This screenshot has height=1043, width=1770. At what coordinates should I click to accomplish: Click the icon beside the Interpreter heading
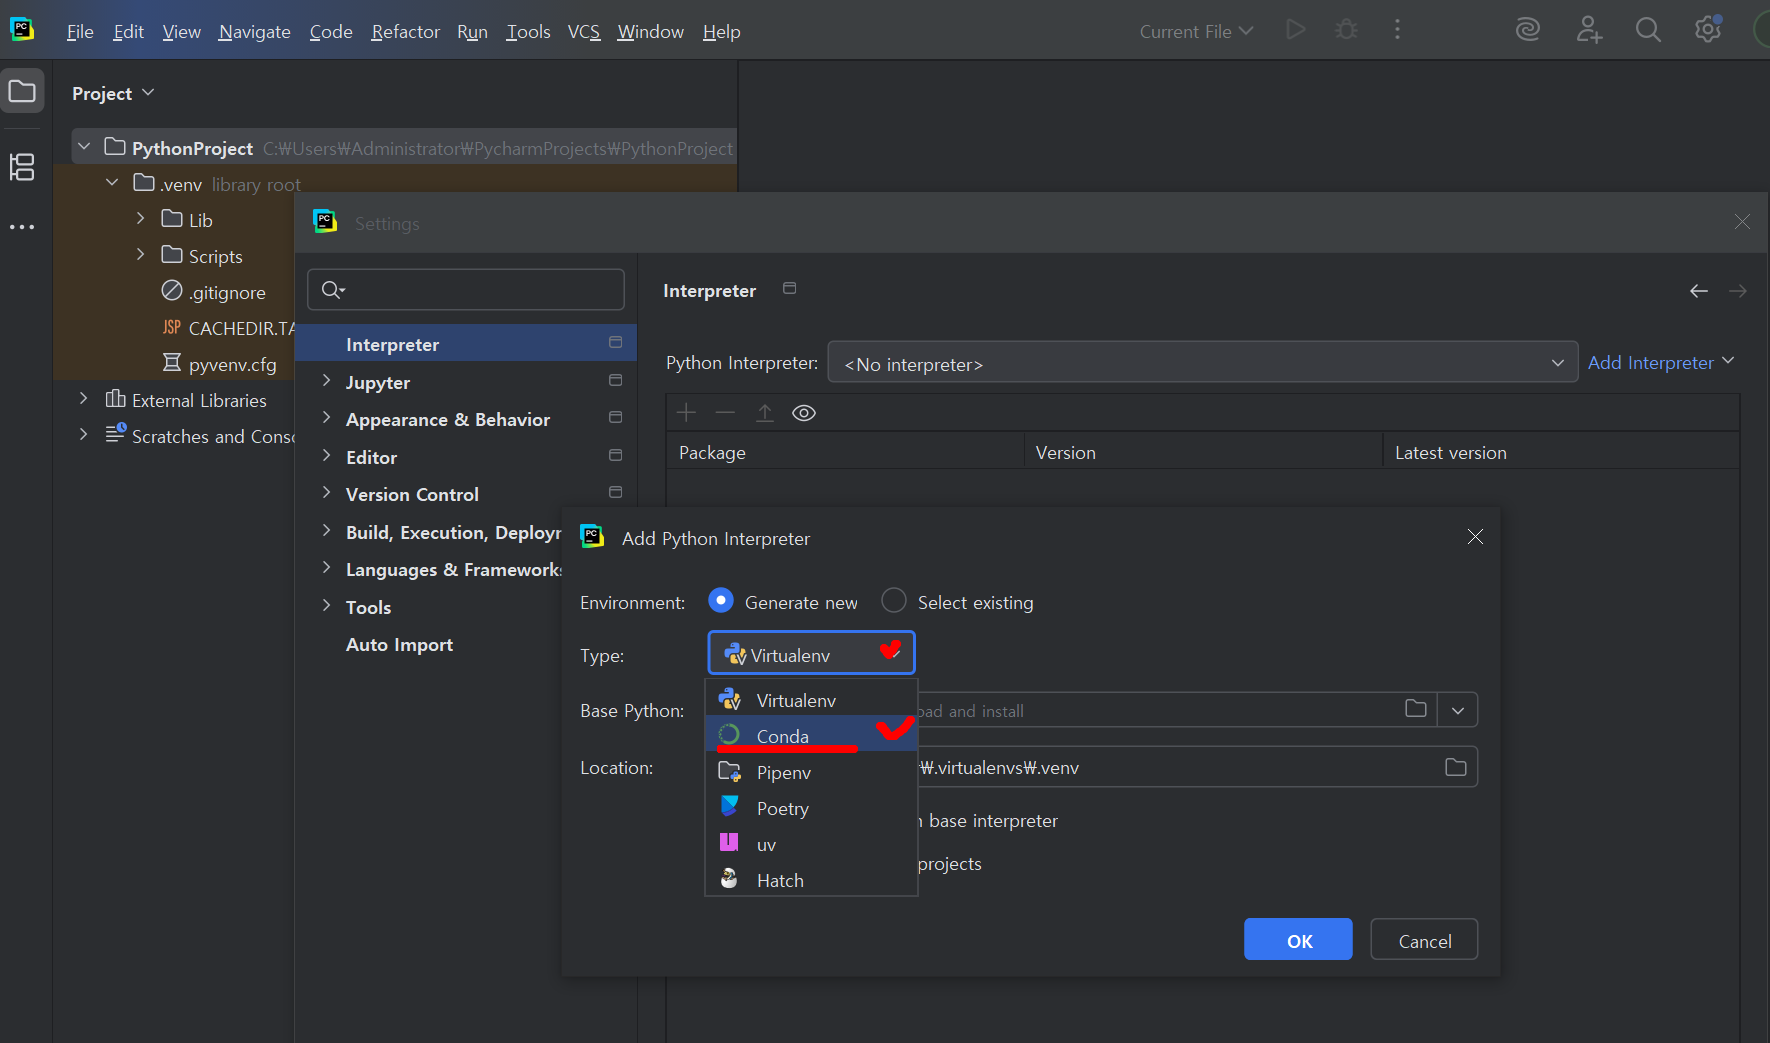[789, 288]
